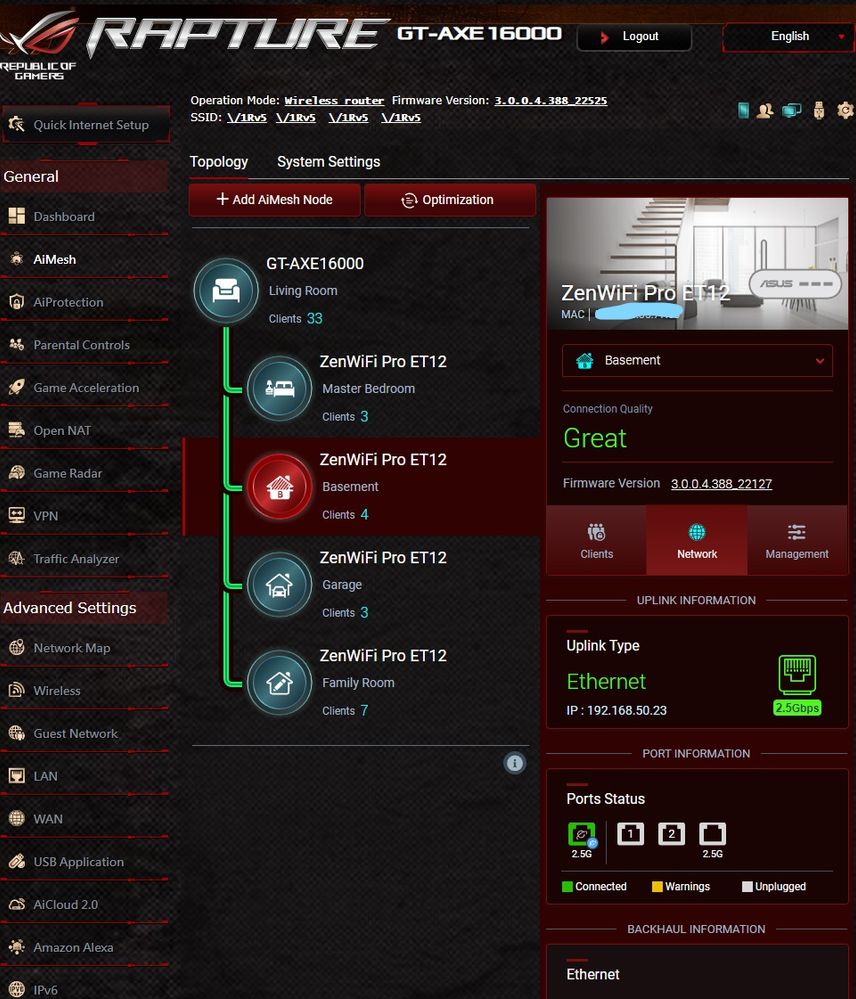Click the Connected legend label

[x=601, y=886]
